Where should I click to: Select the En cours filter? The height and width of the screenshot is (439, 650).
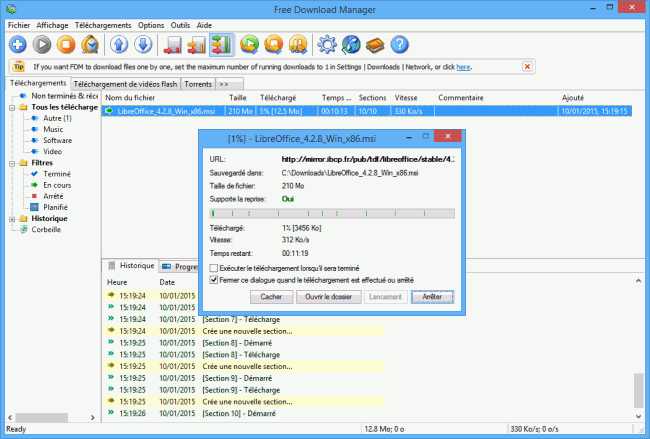point(57,185)
